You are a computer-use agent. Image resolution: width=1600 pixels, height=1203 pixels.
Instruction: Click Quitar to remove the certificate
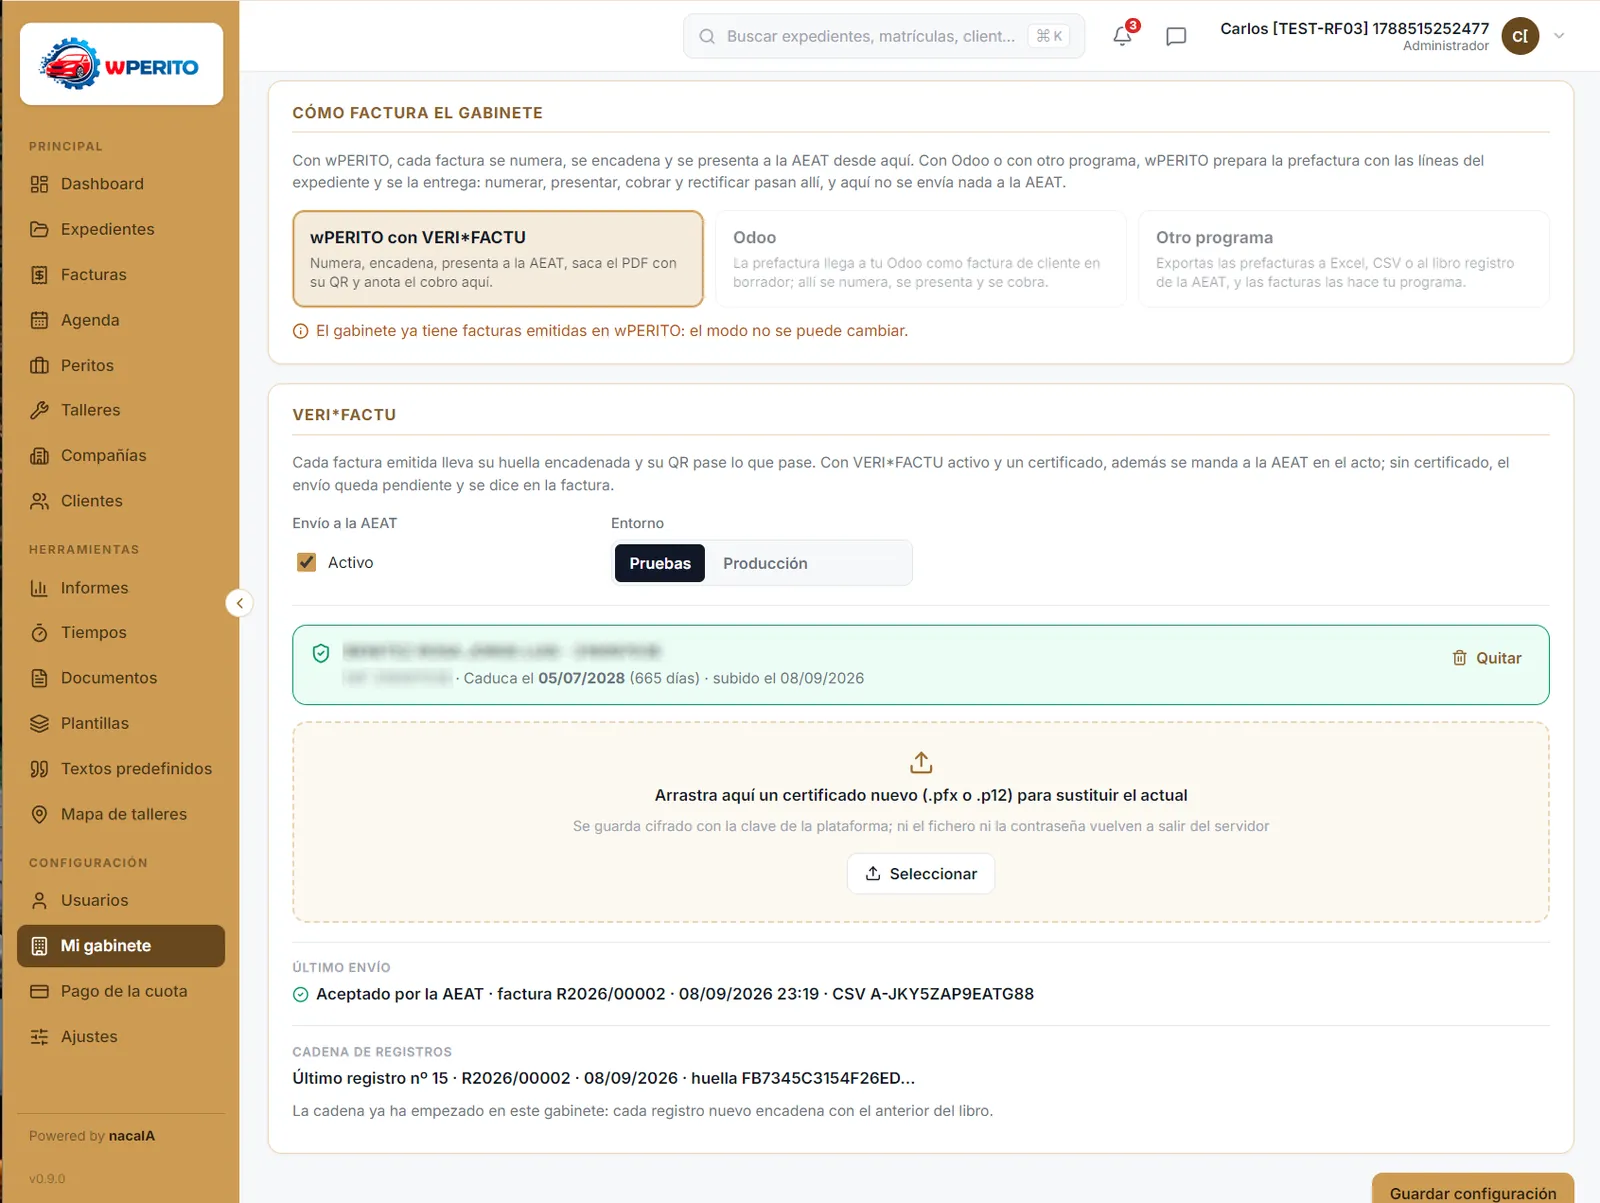[x=1487, y=658]
